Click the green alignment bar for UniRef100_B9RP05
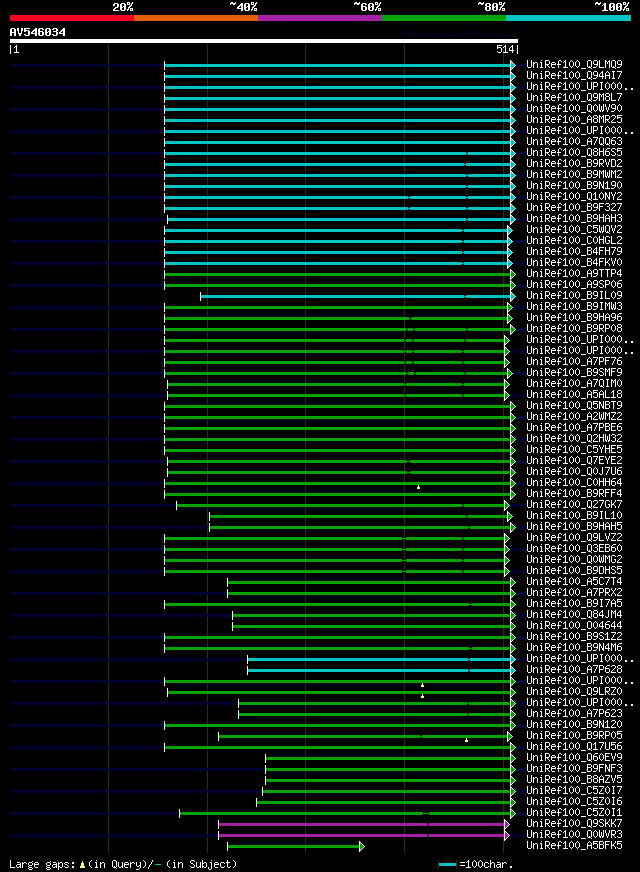Image resolution: width=640 pixels, height=872 pixels. point(365,737)
